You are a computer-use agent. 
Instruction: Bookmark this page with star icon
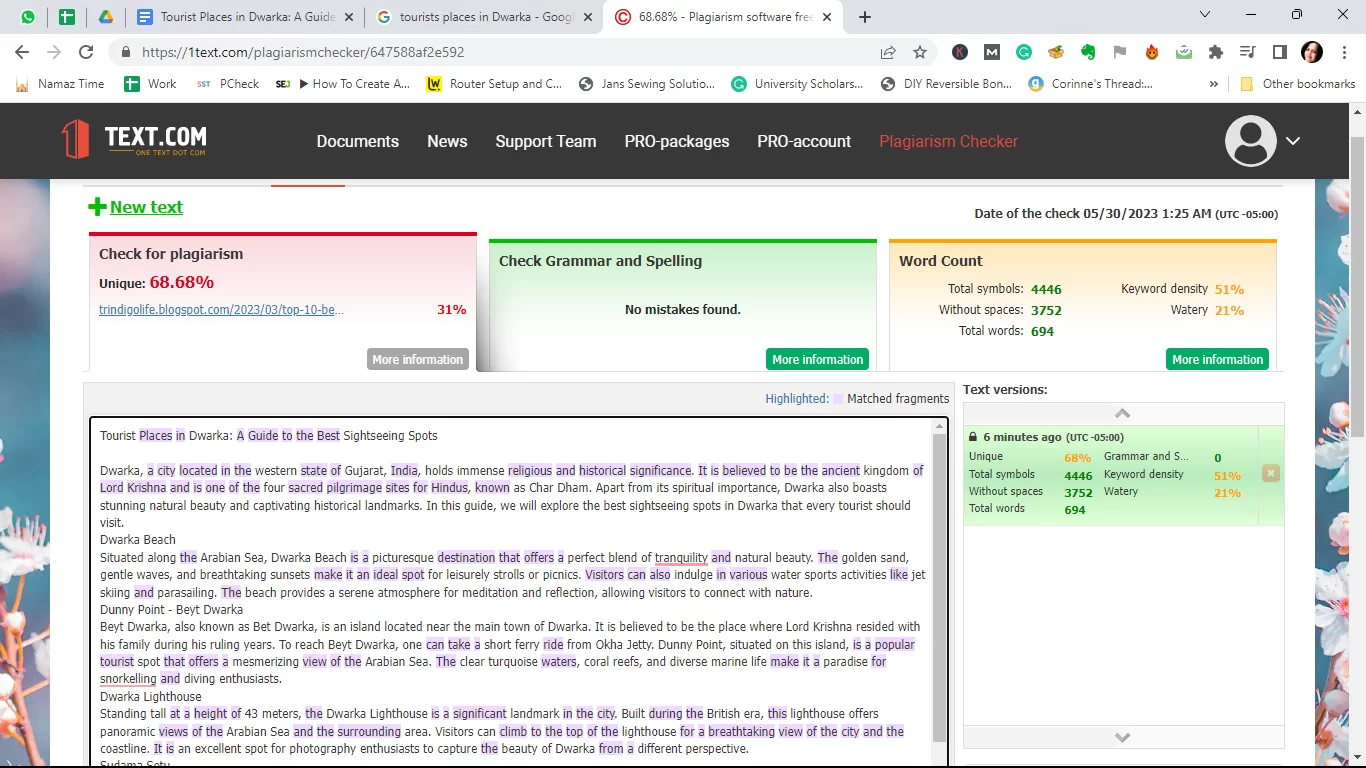point(920,52)
